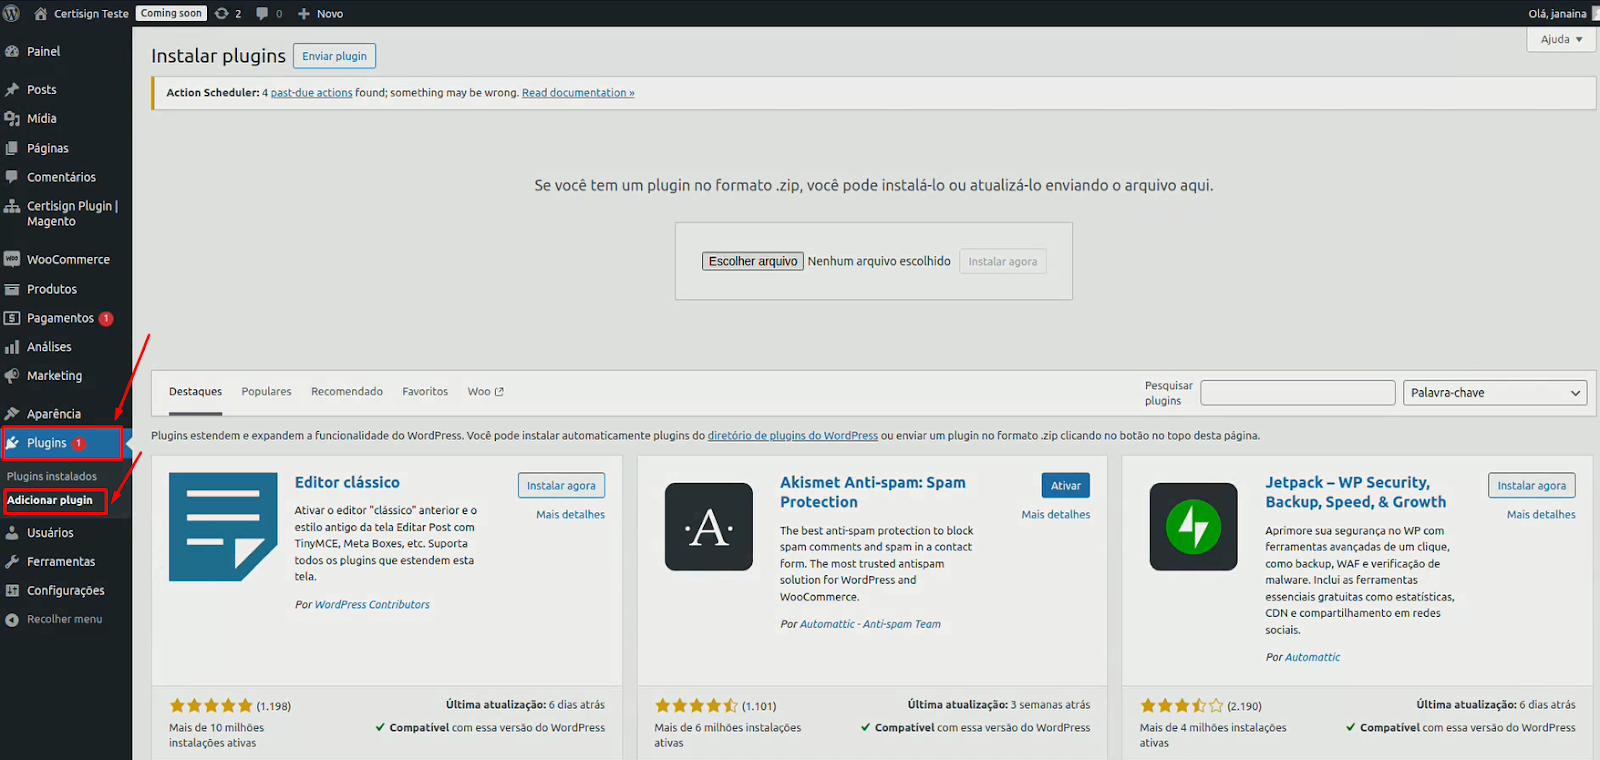Image resolution: width=1600 pixels, height=760 pixels.
Task: Open the Read documentation link
Action: point(578,93)
